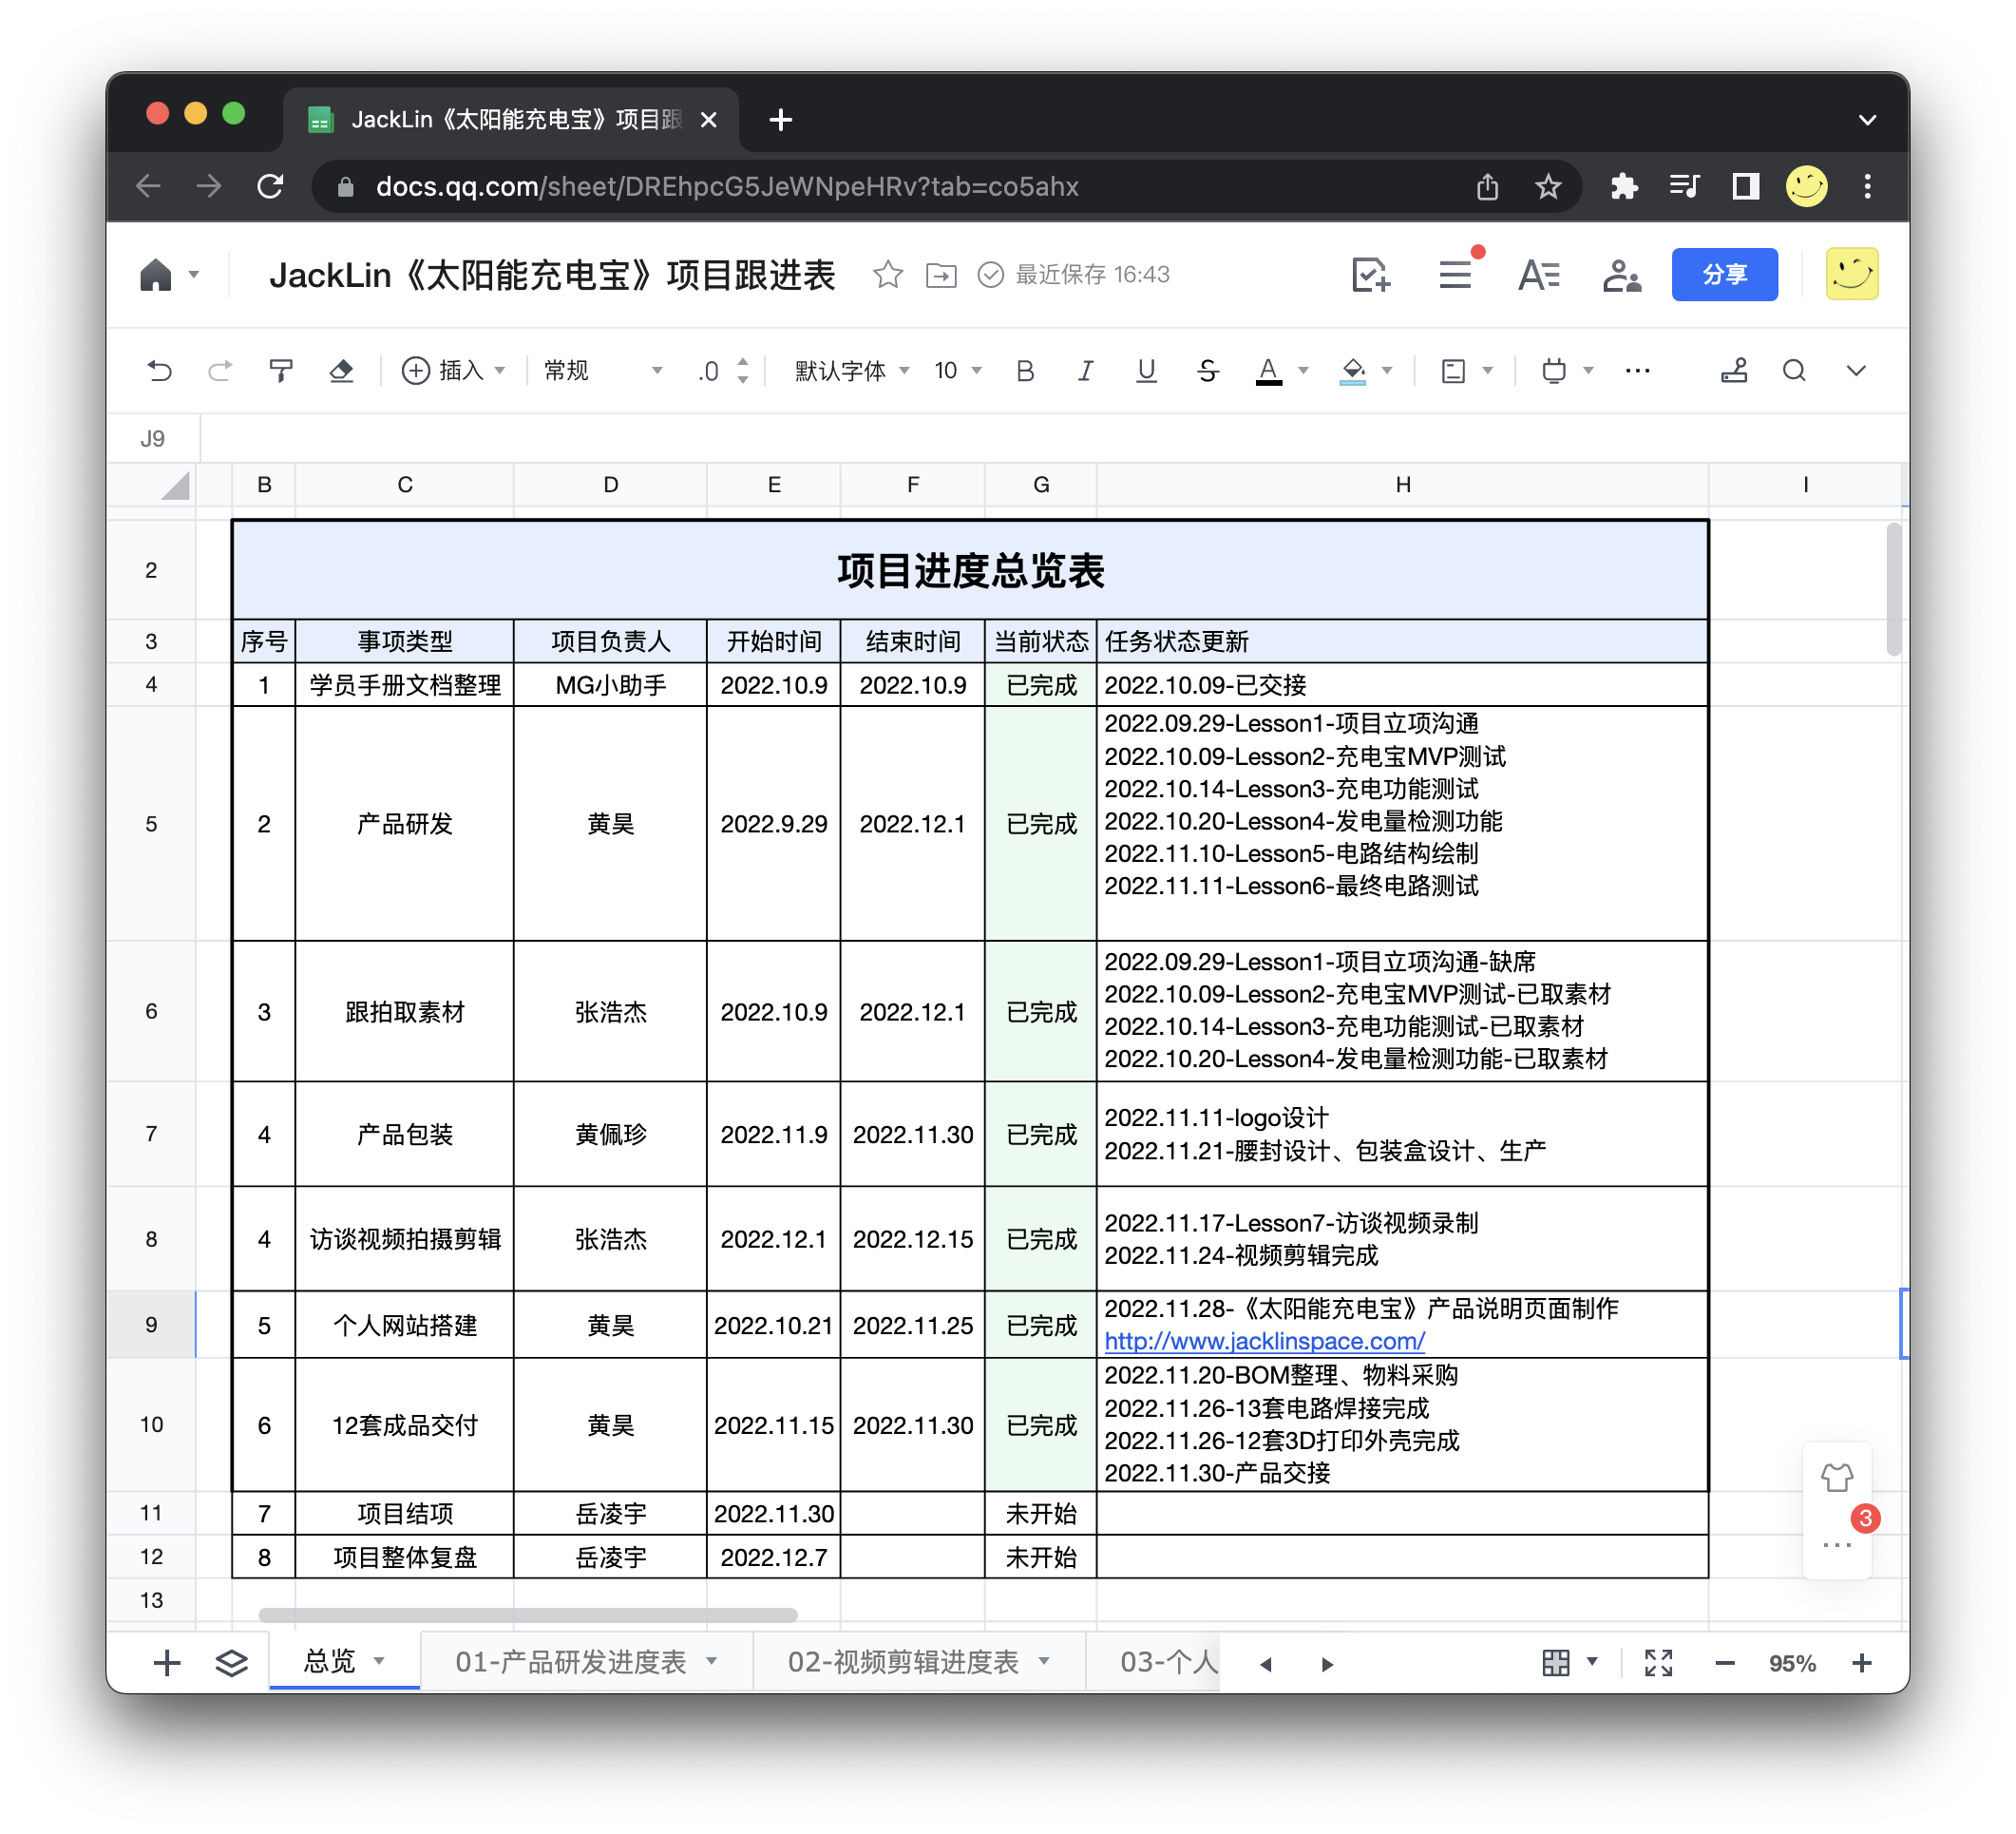Zoom out with the minus button
The height and width of the screenshot is (1834, 2016).
(x=1725, y=1662)
